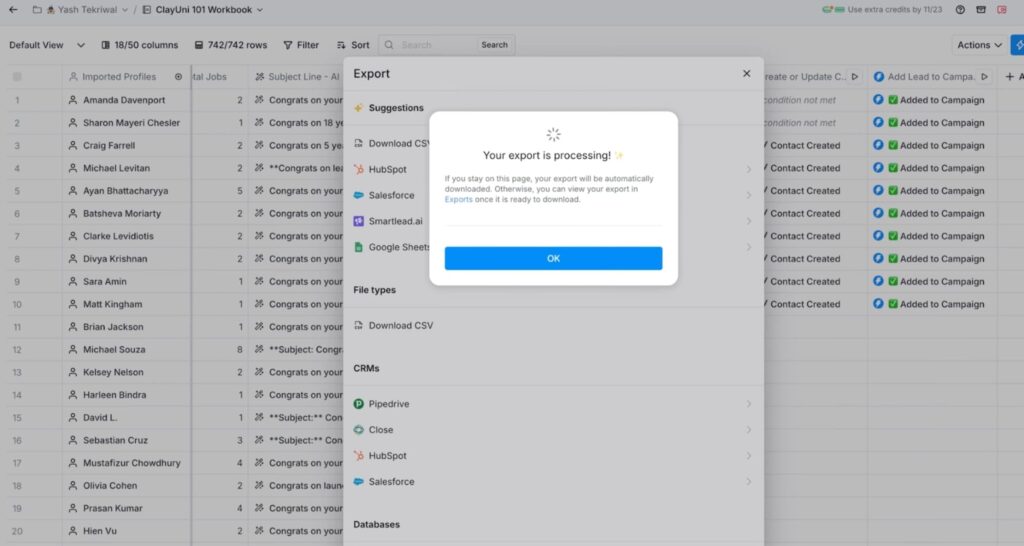1024x546 pixels.
Task: Open Amanda Davenport profile cell
Action: pos(127,100)
